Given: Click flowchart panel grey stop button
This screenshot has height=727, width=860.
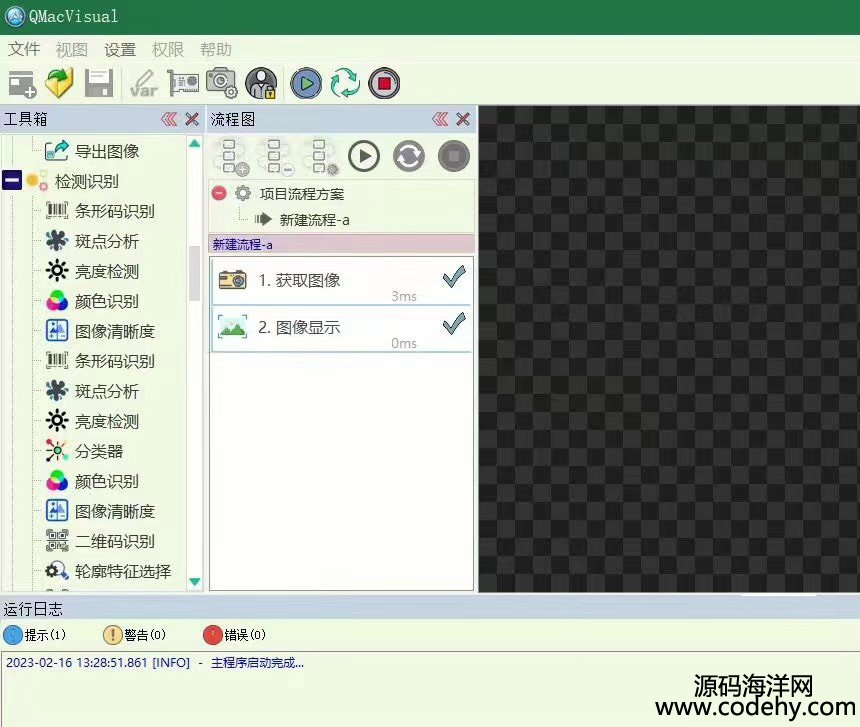Looking at the screenshot, I should (x=454, y=156).
